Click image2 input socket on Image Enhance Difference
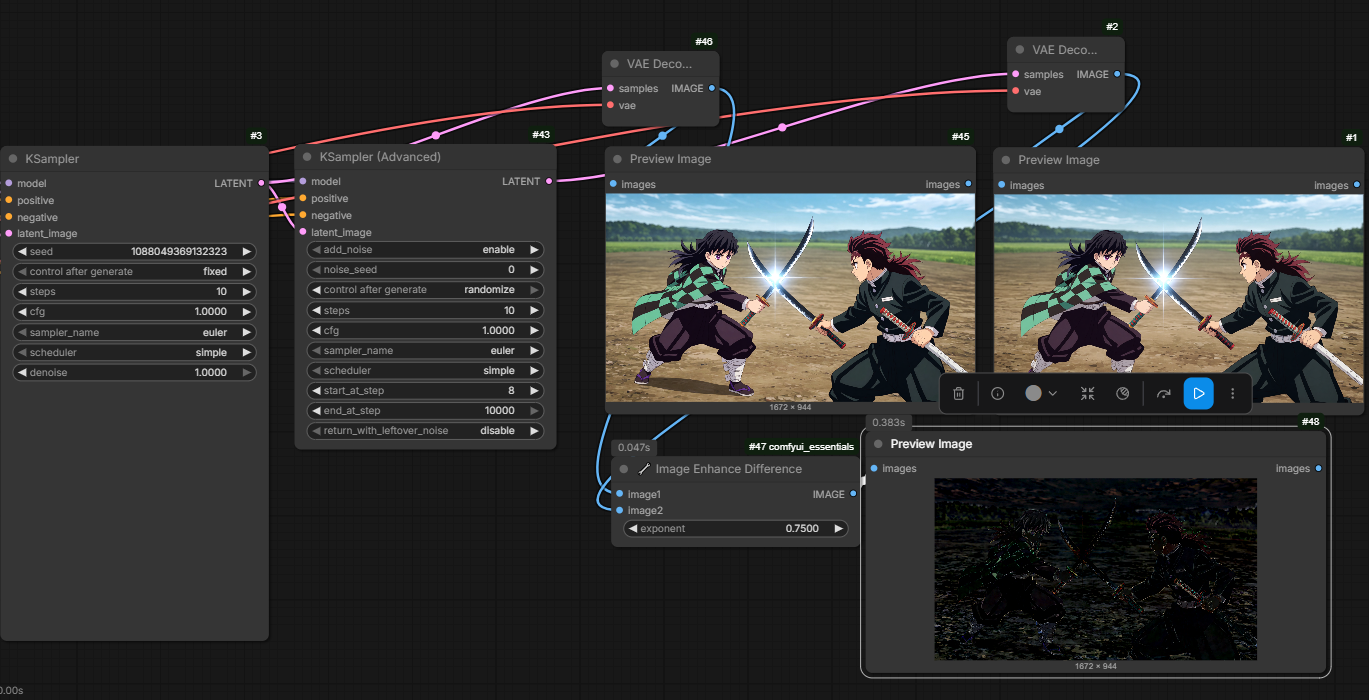Screen dimensions: 1369x700 pos(619,511)
